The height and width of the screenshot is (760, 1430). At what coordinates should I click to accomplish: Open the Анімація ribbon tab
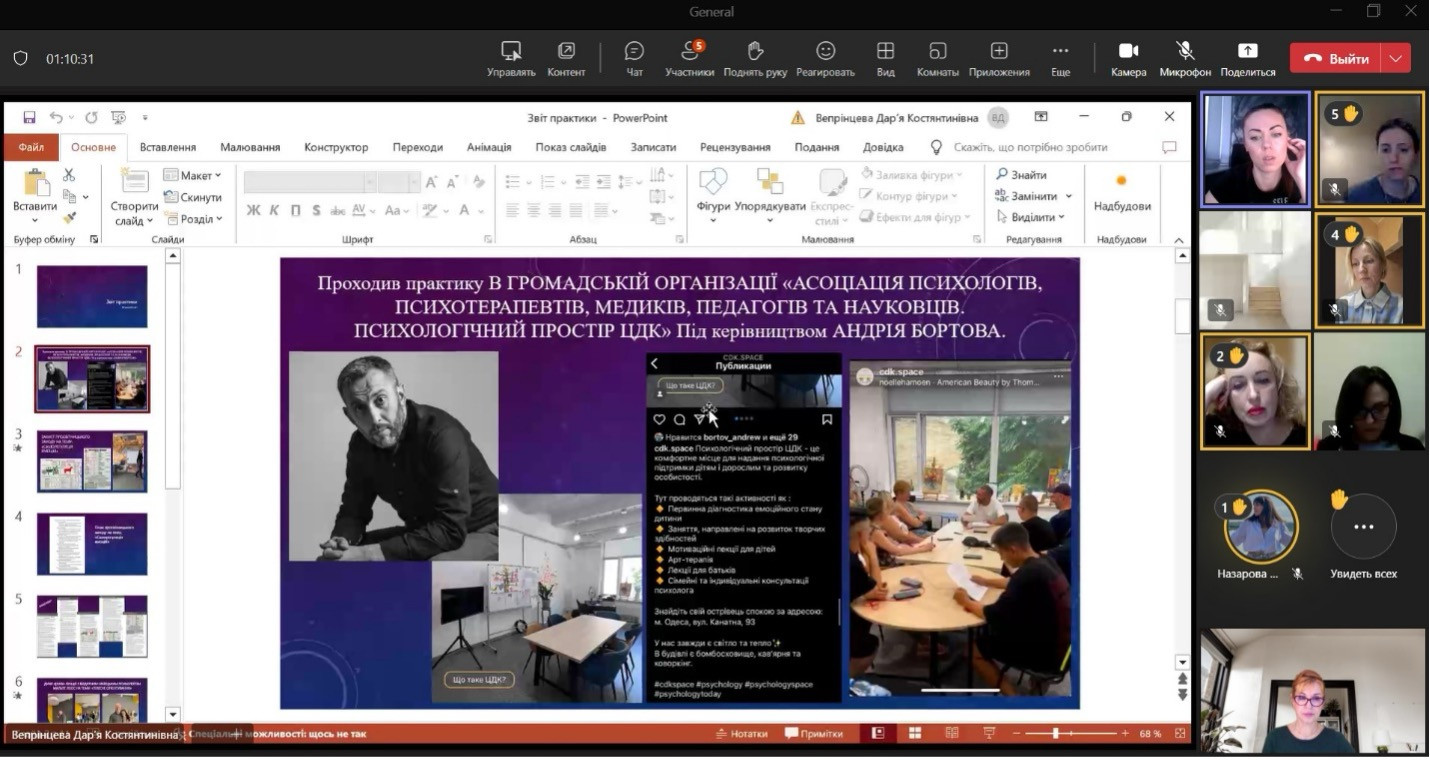click(488, 147)
